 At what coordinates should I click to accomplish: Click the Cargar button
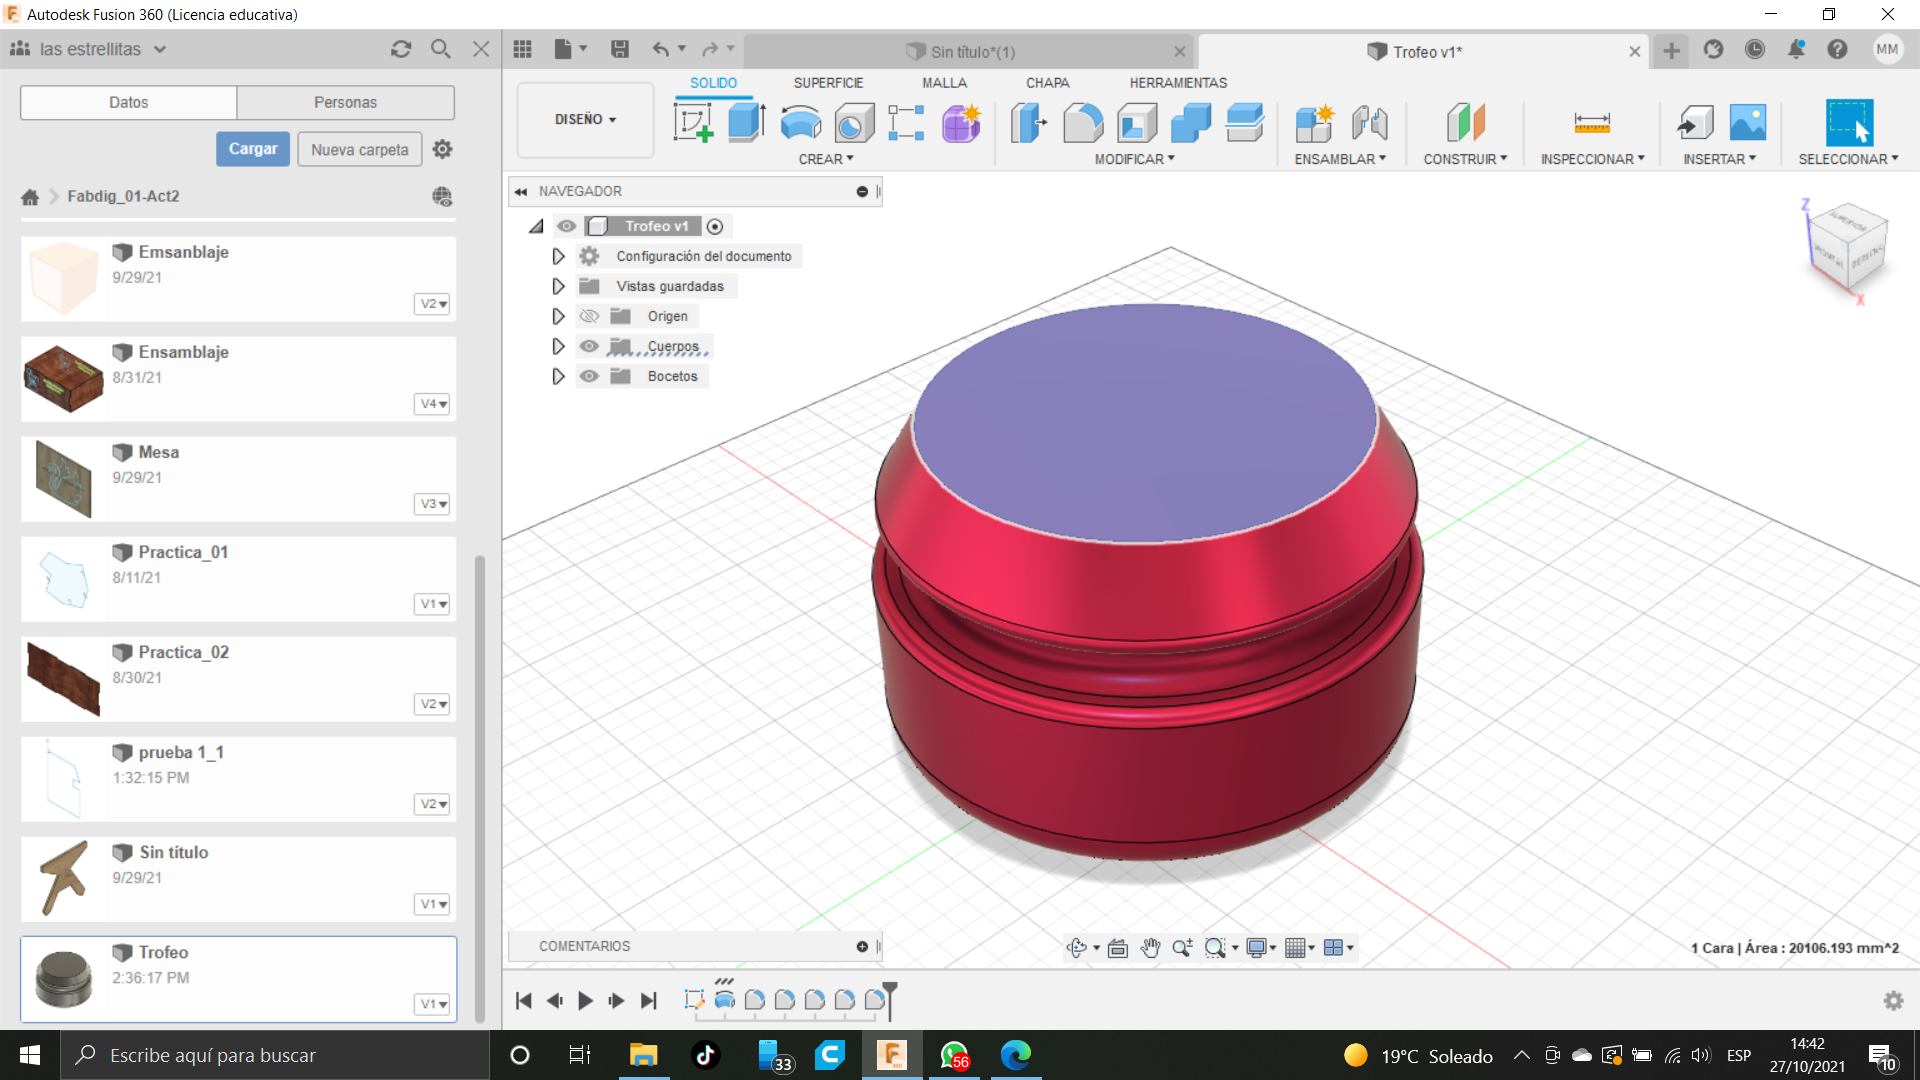coord(253,149)
